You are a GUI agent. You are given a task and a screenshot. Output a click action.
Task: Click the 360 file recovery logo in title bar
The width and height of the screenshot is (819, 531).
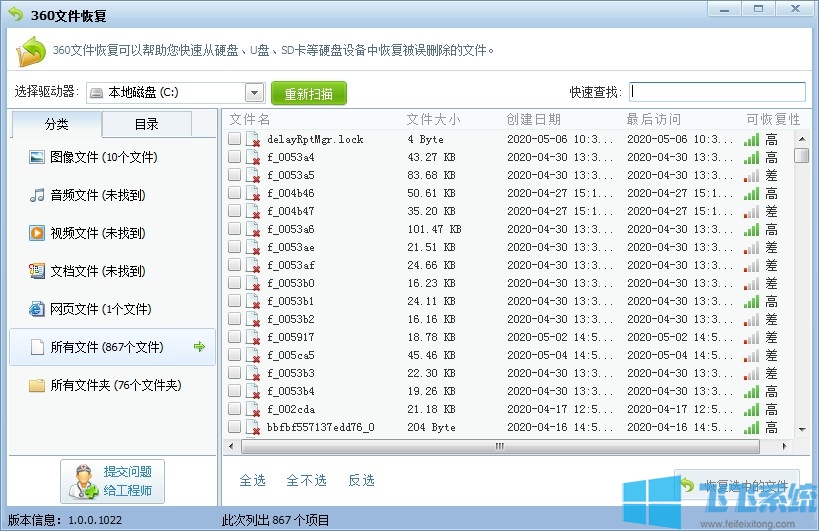16,14
